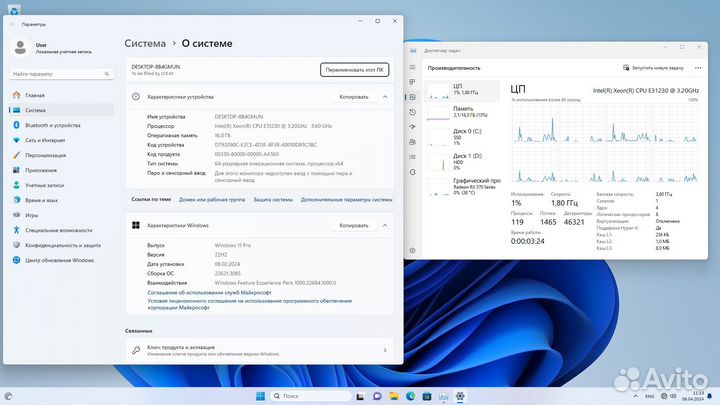The height and width of the screenshot is (405, 720).
Task: Collapse the Характеристики Windows section
Action: [x=385, y=225]
